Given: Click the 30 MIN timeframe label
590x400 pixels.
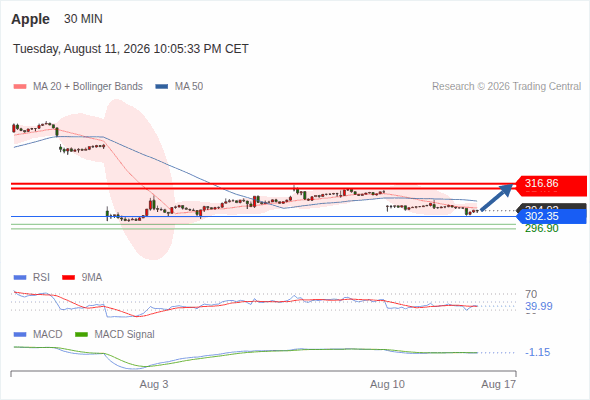Looking at the screenshot, I should click(83, 19).
